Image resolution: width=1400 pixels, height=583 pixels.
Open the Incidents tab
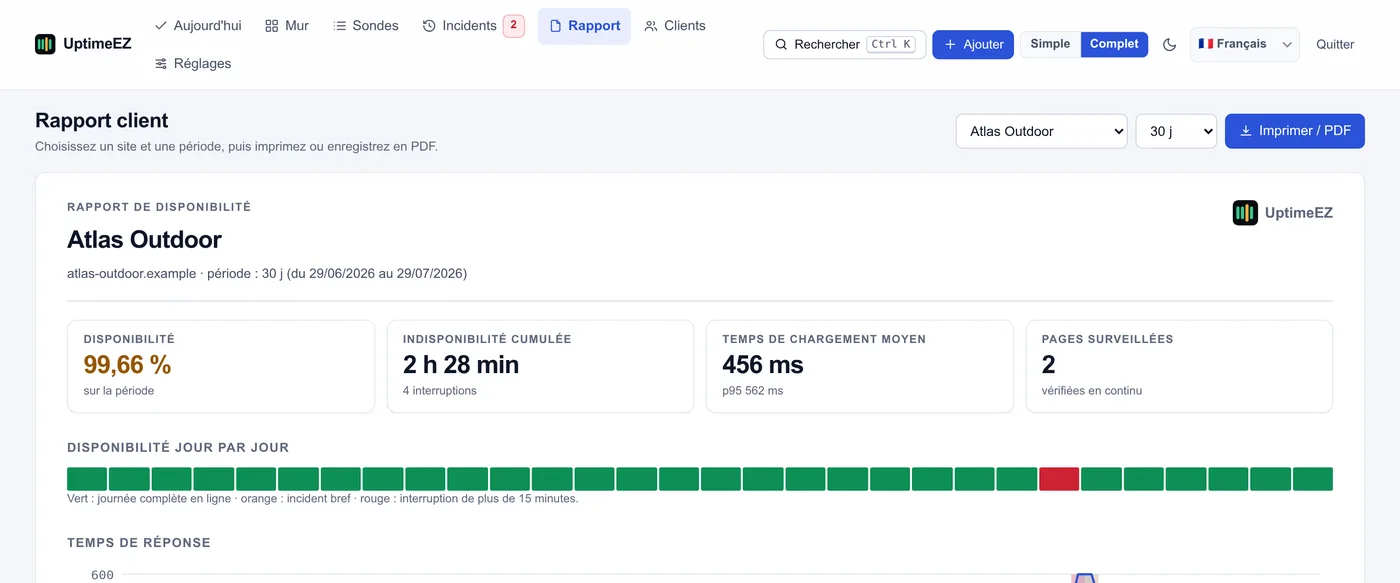(472, 26)
